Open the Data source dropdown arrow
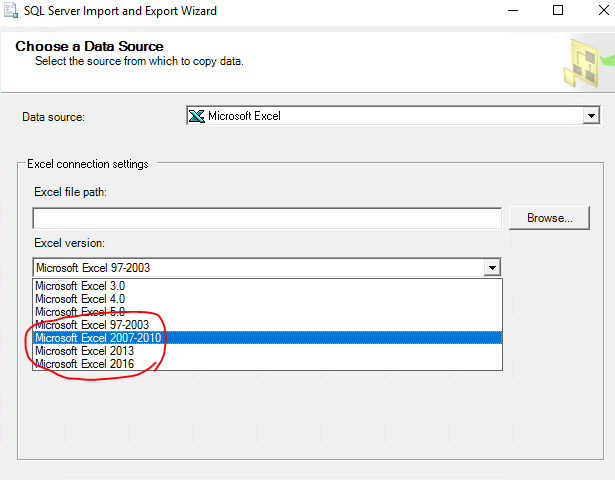 (x=591, y=116)
